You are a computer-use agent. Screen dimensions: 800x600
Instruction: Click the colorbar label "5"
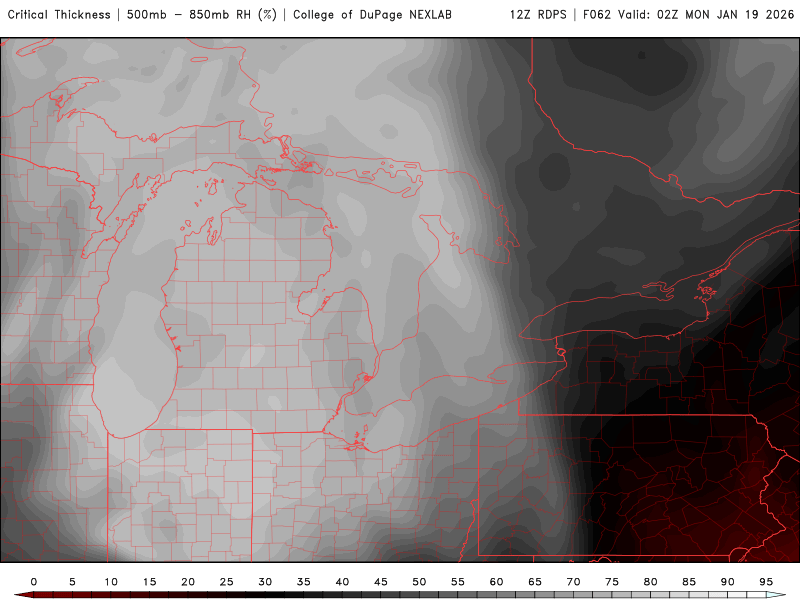coord(72,582)
